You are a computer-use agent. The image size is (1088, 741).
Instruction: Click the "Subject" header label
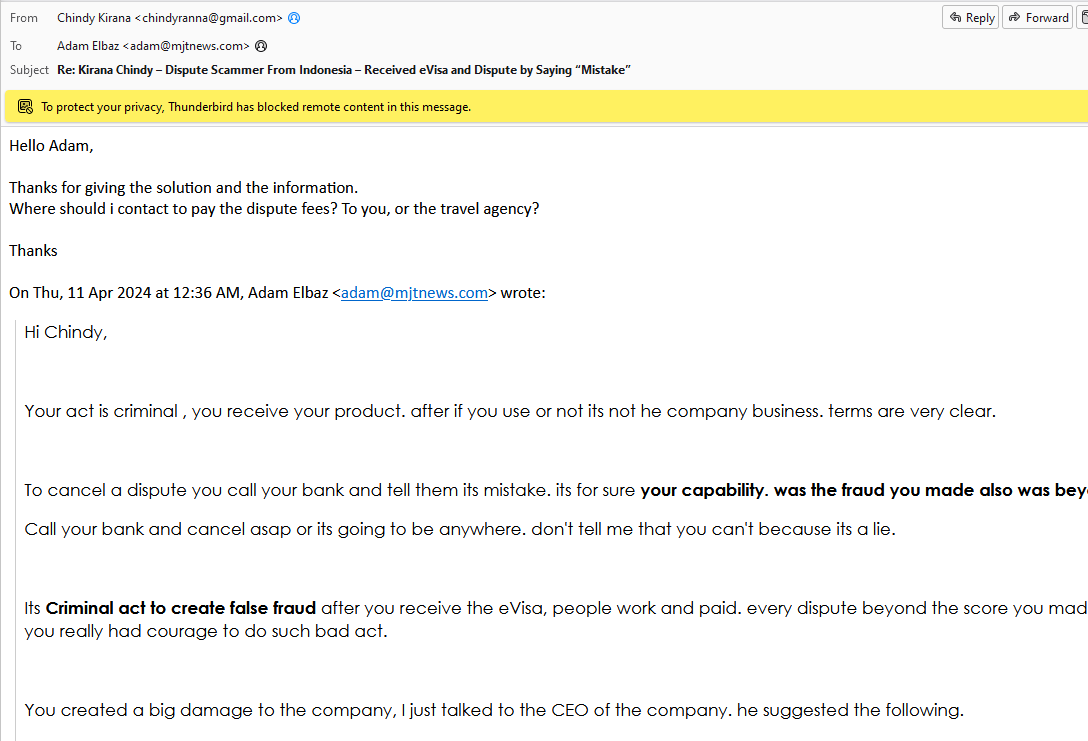29,70
